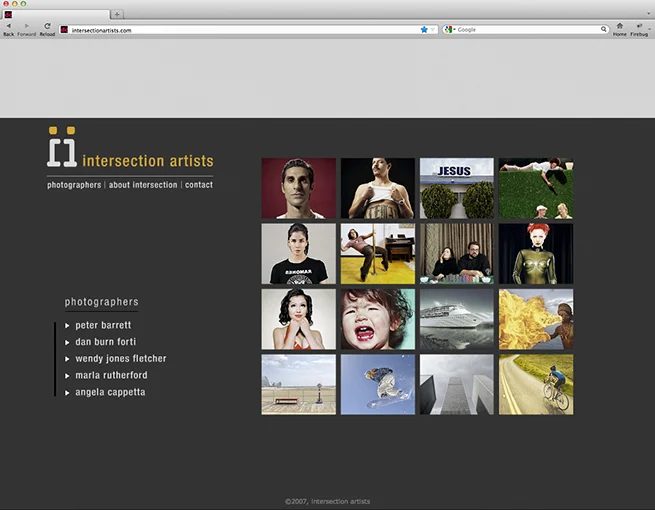Screen dimensions: 655x510
Task: View the red-haired woman in latex photo
Action: pos(536,254)
